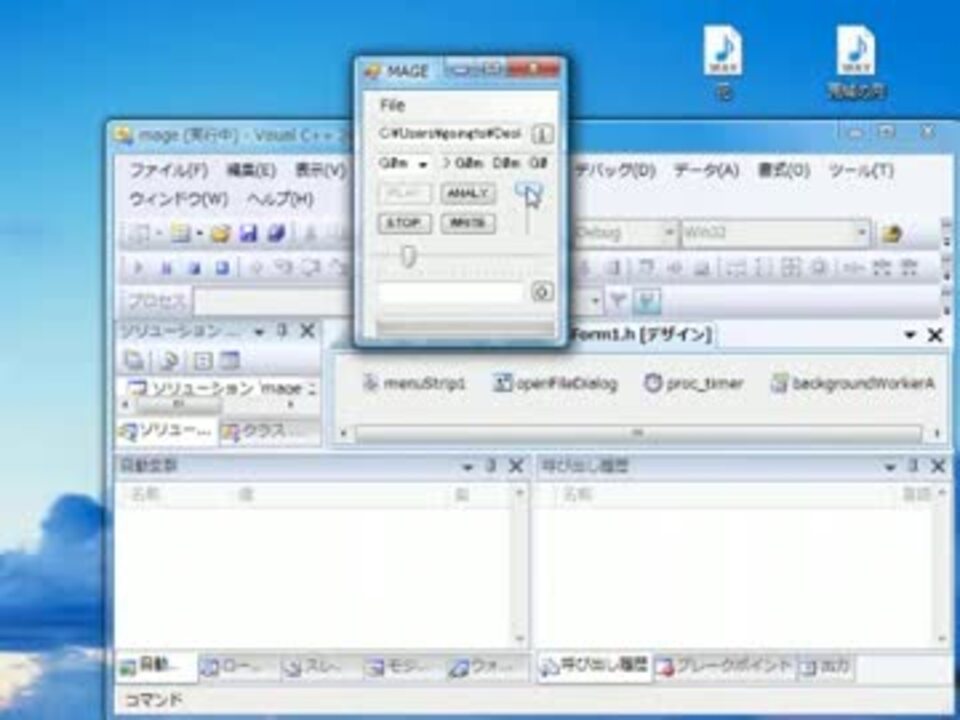The image size is (960, 720).
Task: Open the dropdown below the MAGE file path
Action: [405, 163]
